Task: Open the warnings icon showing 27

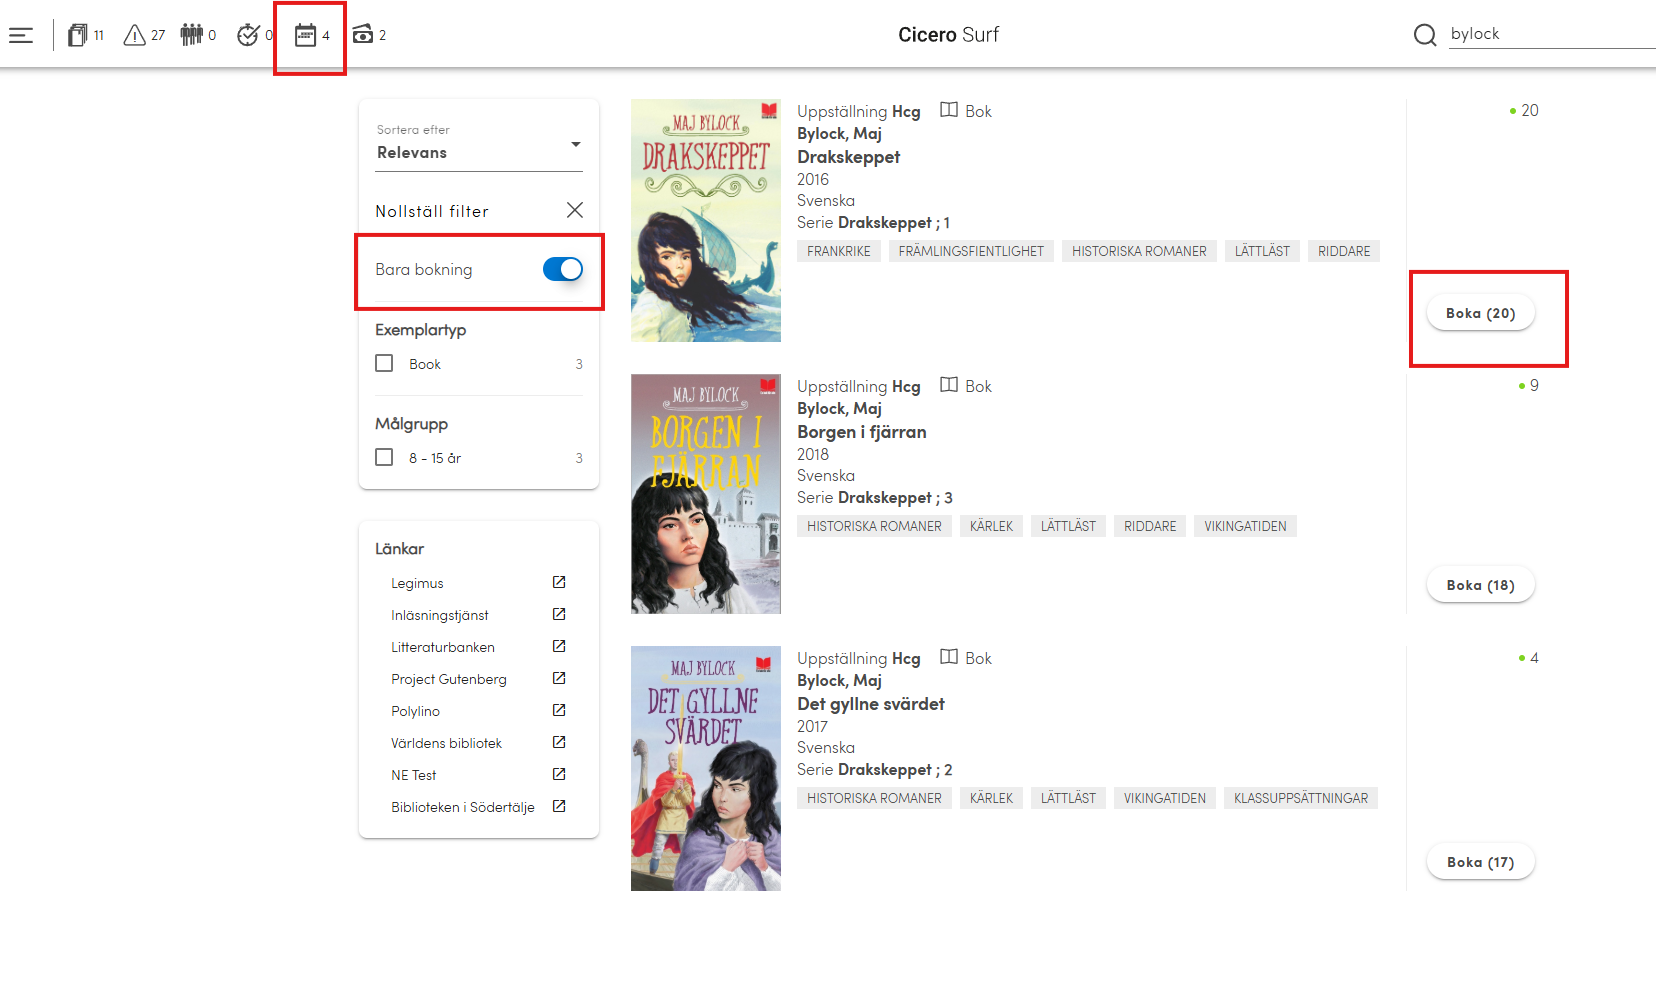Action: click(x=144, y=35)
